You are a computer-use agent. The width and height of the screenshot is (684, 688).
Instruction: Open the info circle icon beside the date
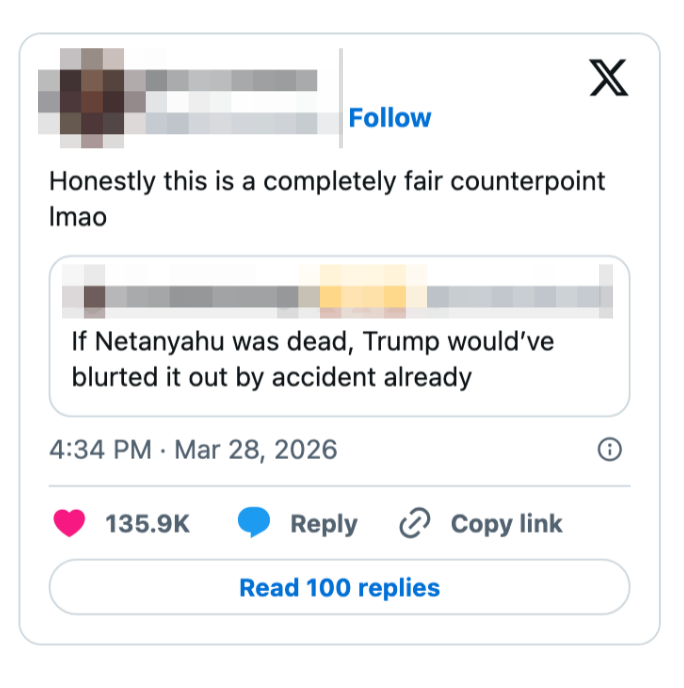point(609,450)
